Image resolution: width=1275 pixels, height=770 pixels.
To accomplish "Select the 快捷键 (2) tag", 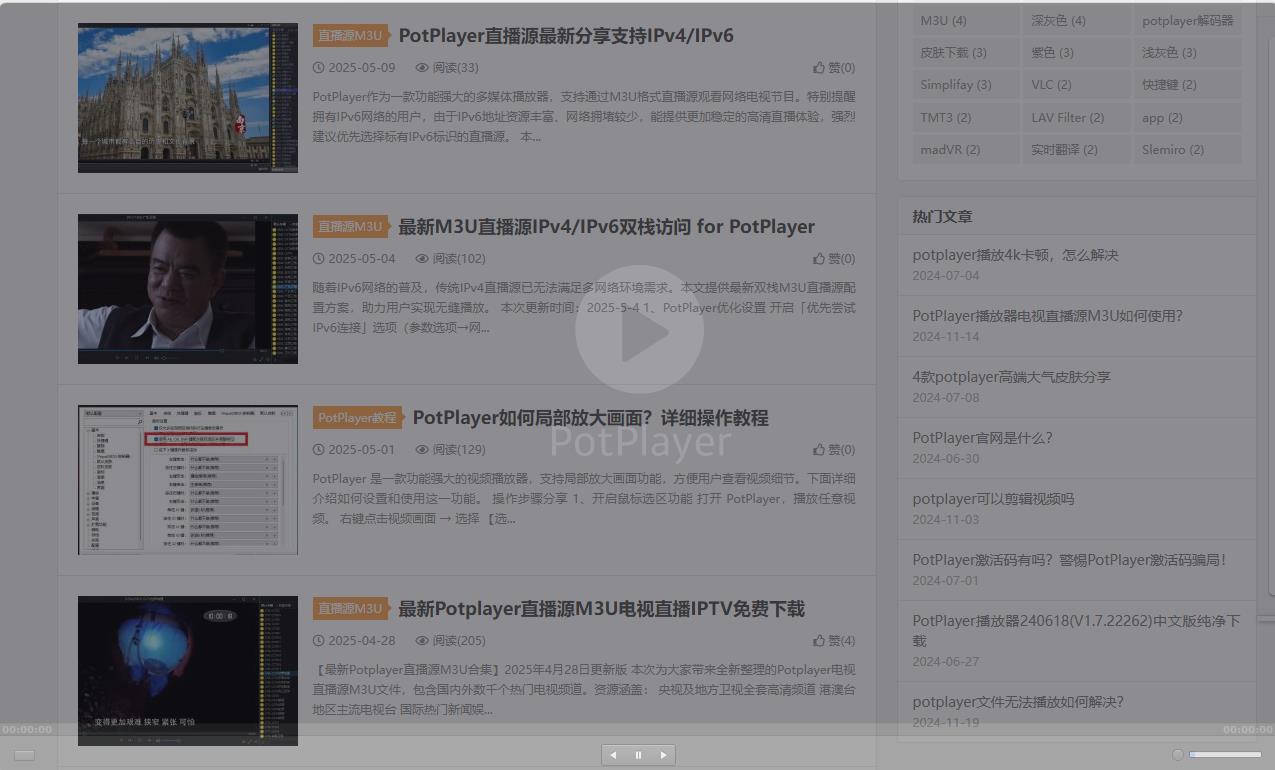I will coord(1188,85).
